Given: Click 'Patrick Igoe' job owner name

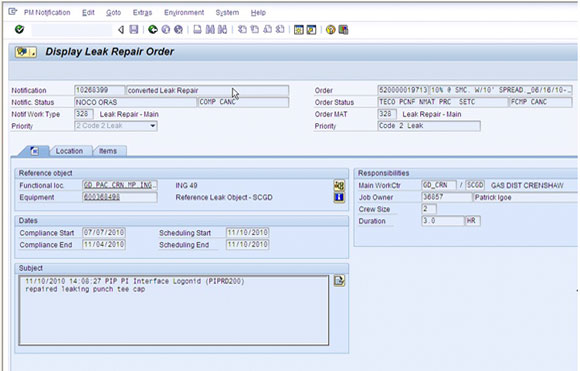Looking at the screenshot, I should pyautogui.click(x=493, y=198).
